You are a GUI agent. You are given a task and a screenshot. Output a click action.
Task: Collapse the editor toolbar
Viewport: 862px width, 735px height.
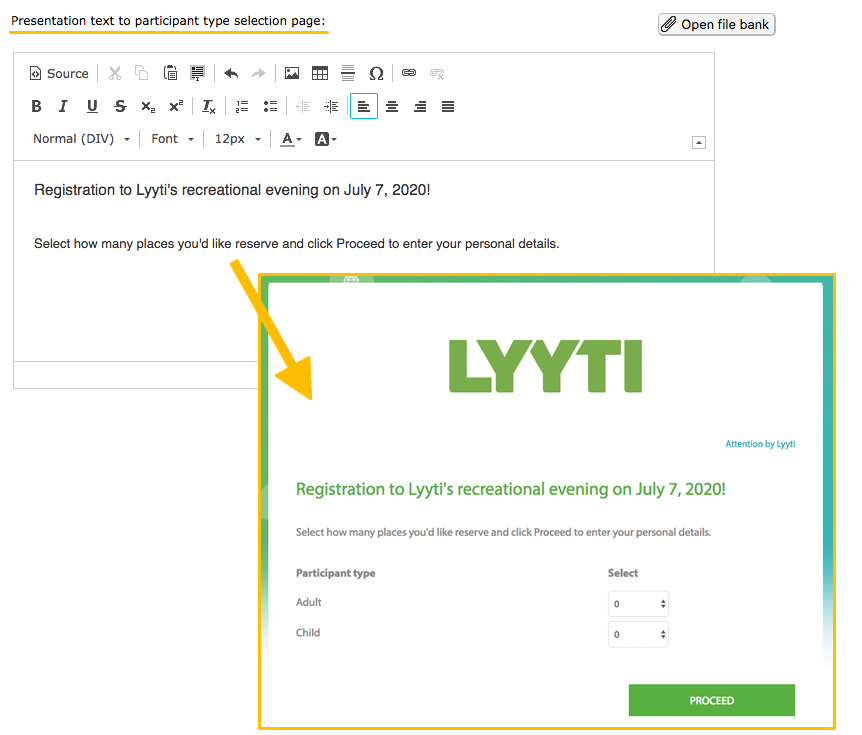(x=699, y=143)
